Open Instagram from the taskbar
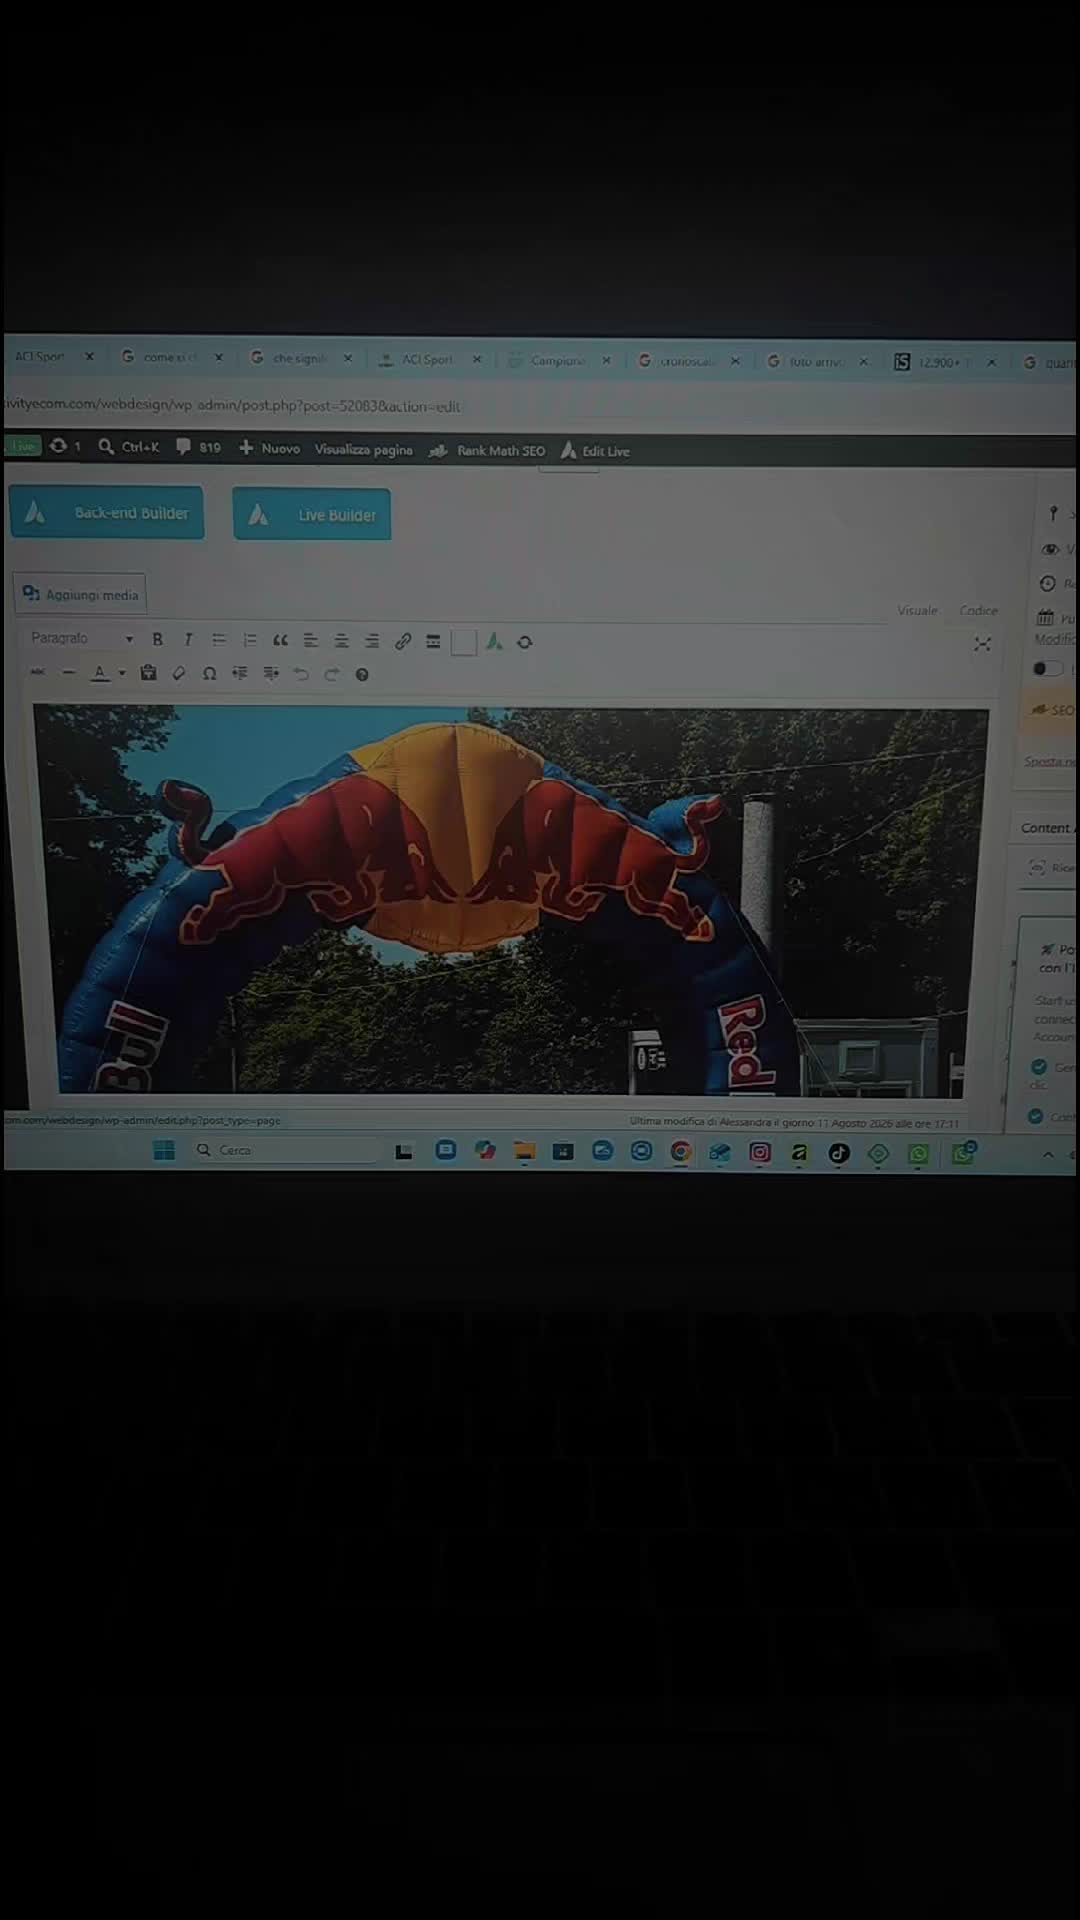Screen dimensions: 1080x1920 click(760, 1152)
